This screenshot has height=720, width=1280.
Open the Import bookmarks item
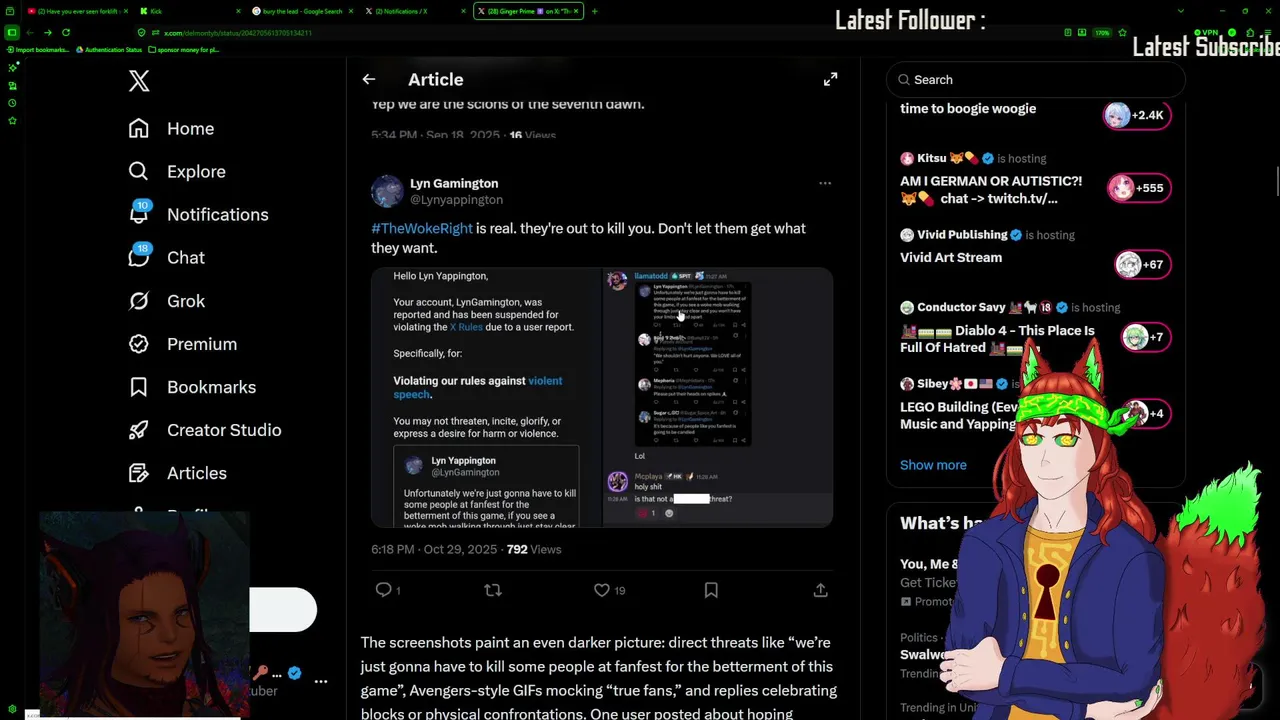(37, 49)
